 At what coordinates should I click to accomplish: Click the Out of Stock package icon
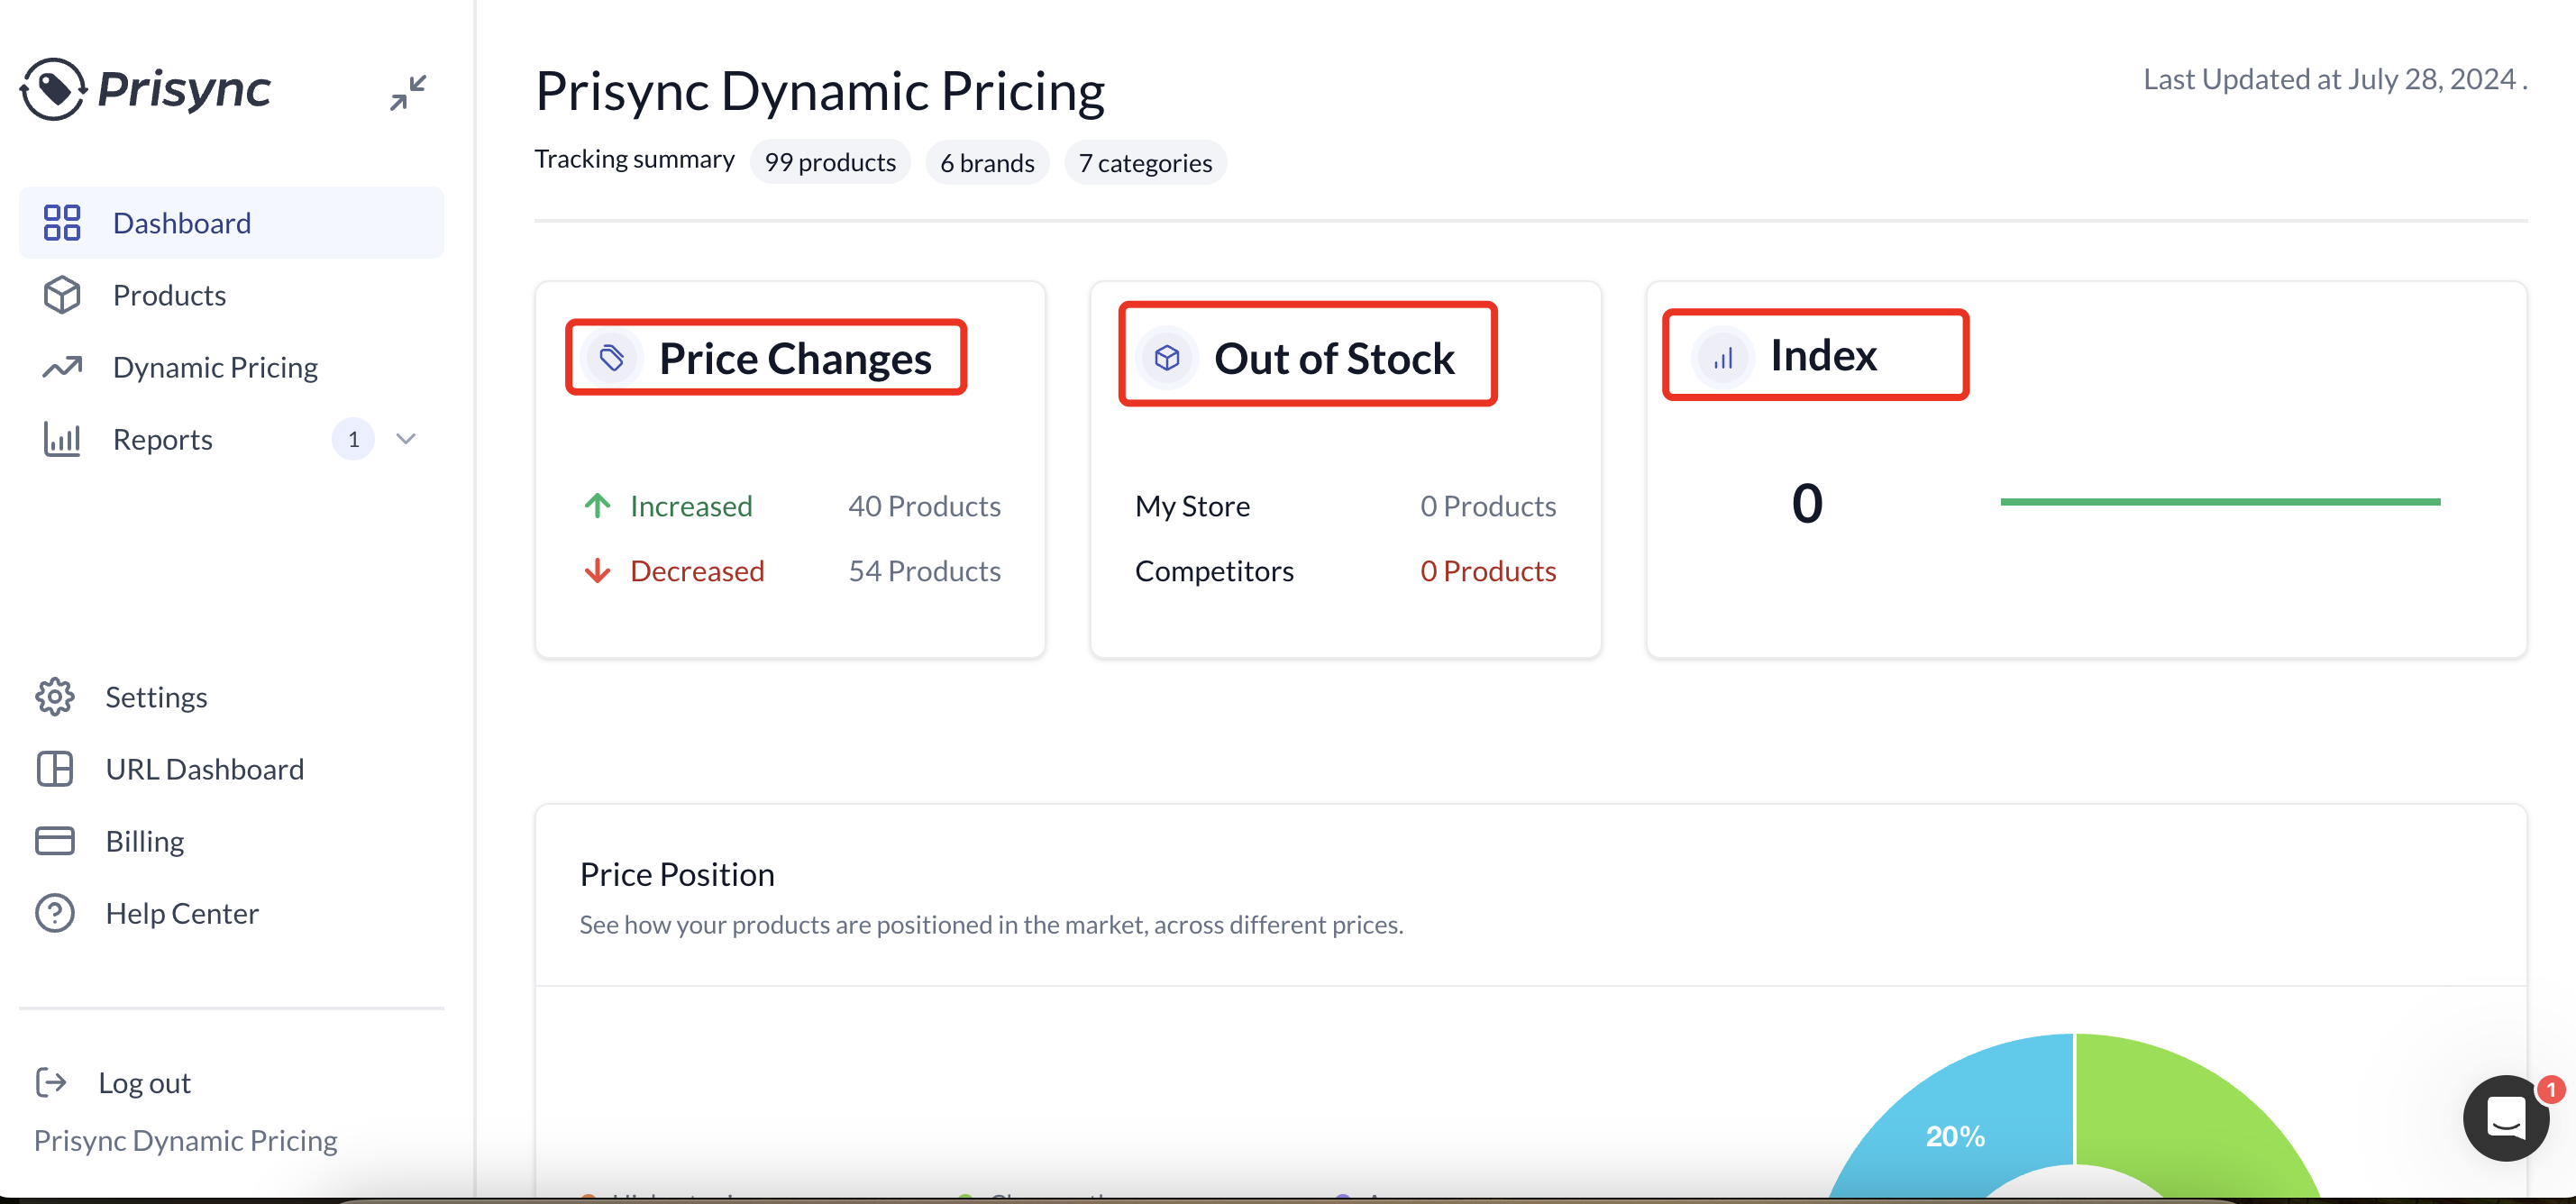(1166, 357)
